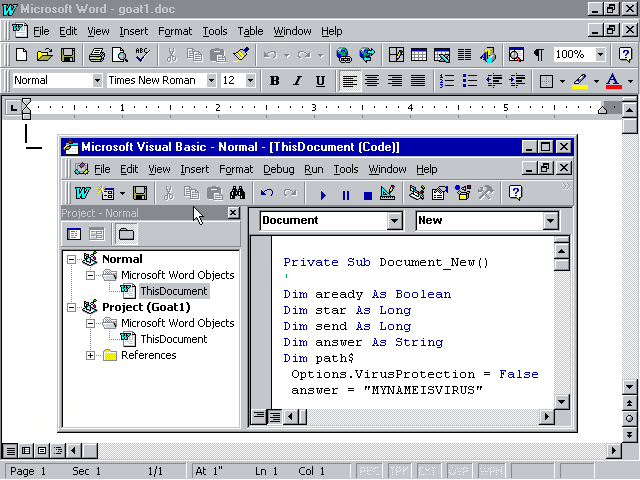Click Undo in the Visual Basic toolbar

267,193
